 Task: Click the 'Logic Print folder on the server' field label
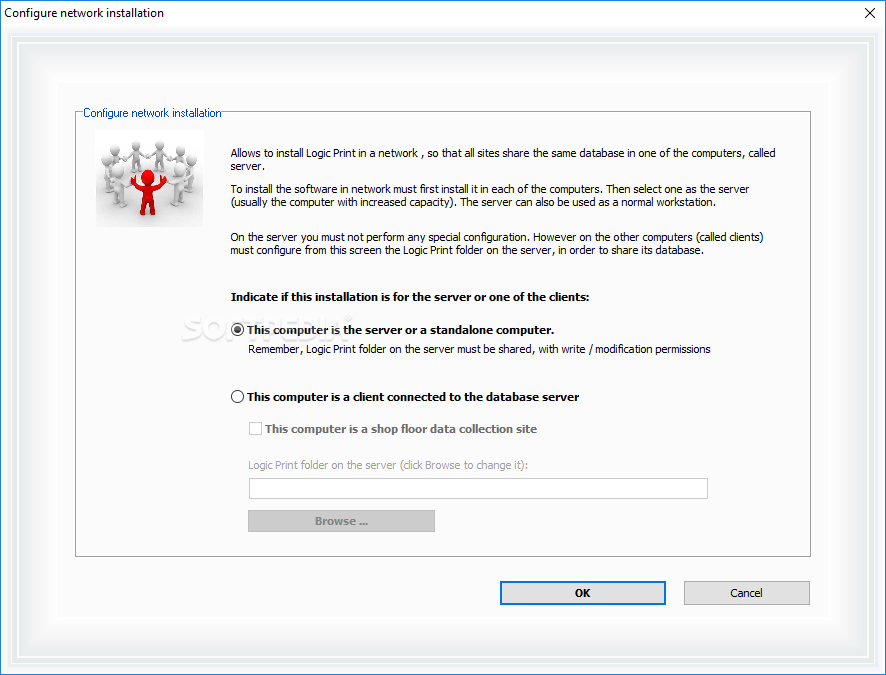(388, 465)
